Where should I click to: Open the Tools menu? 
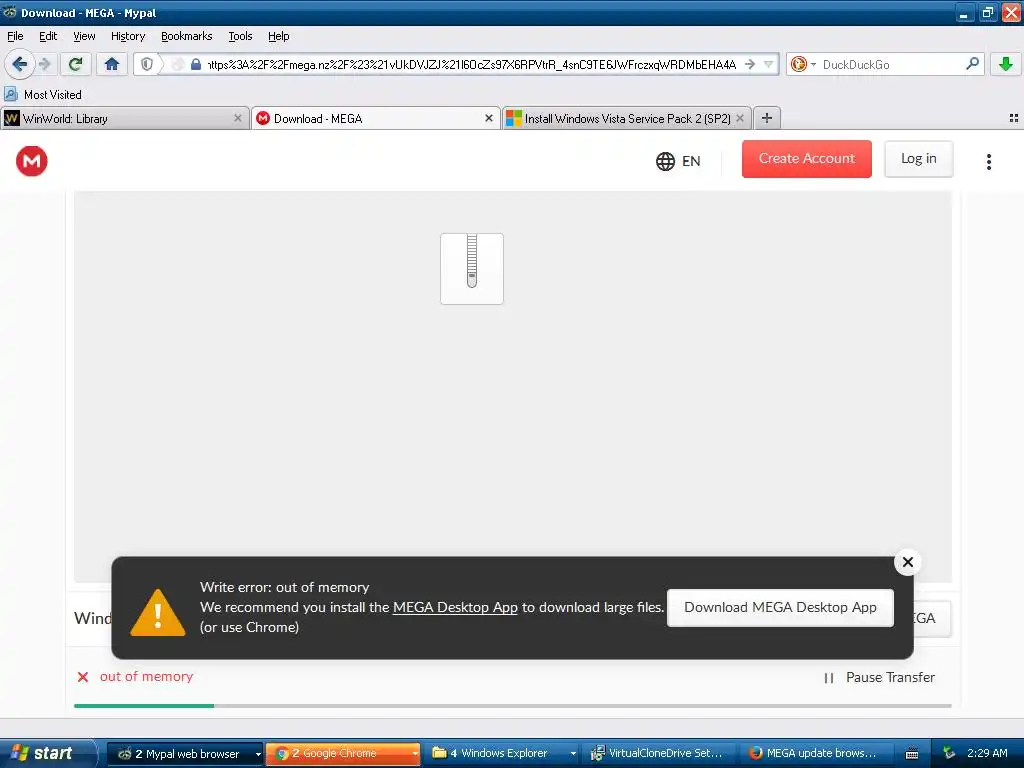(240, 36)
